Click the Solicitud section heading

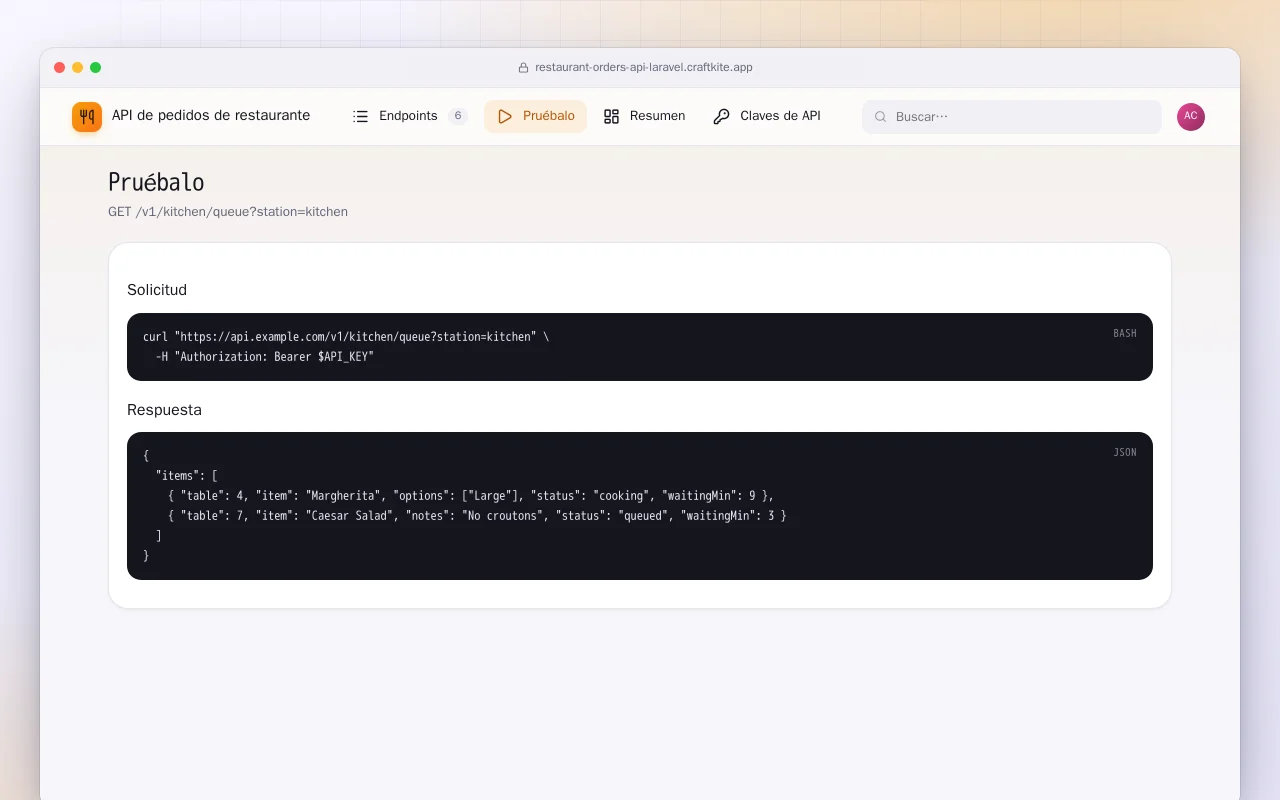click(x=157, y=290)
